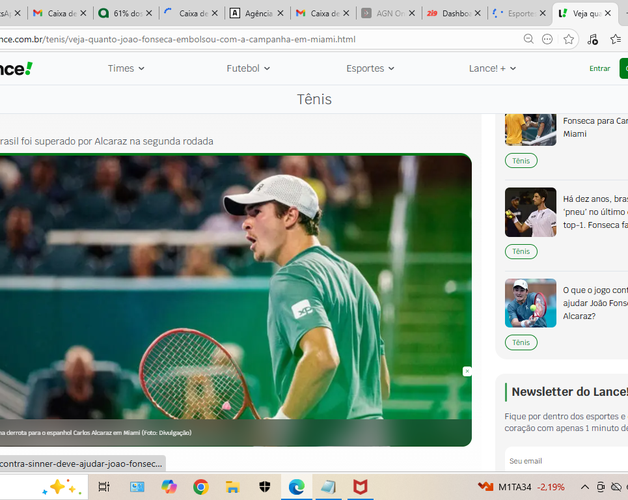The width and height of the screenshot is (628, 500).
Task: Add page to favorites with star icon
Action: tap(569, 39)
